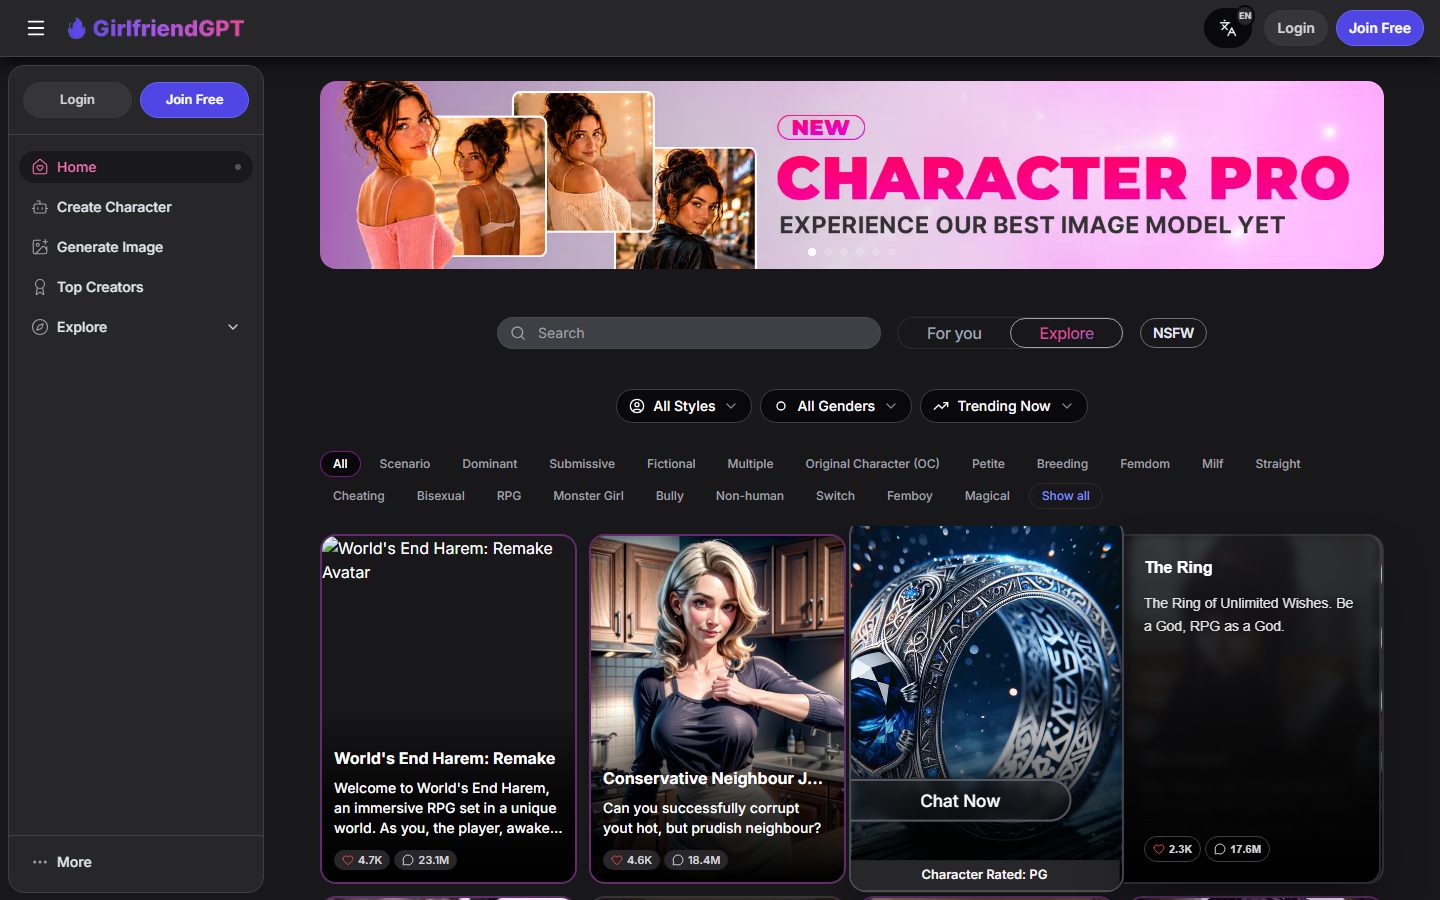Viewport: 1440px width, 900px height.
Task: Click the sidebar Login button
Action: 77,100
